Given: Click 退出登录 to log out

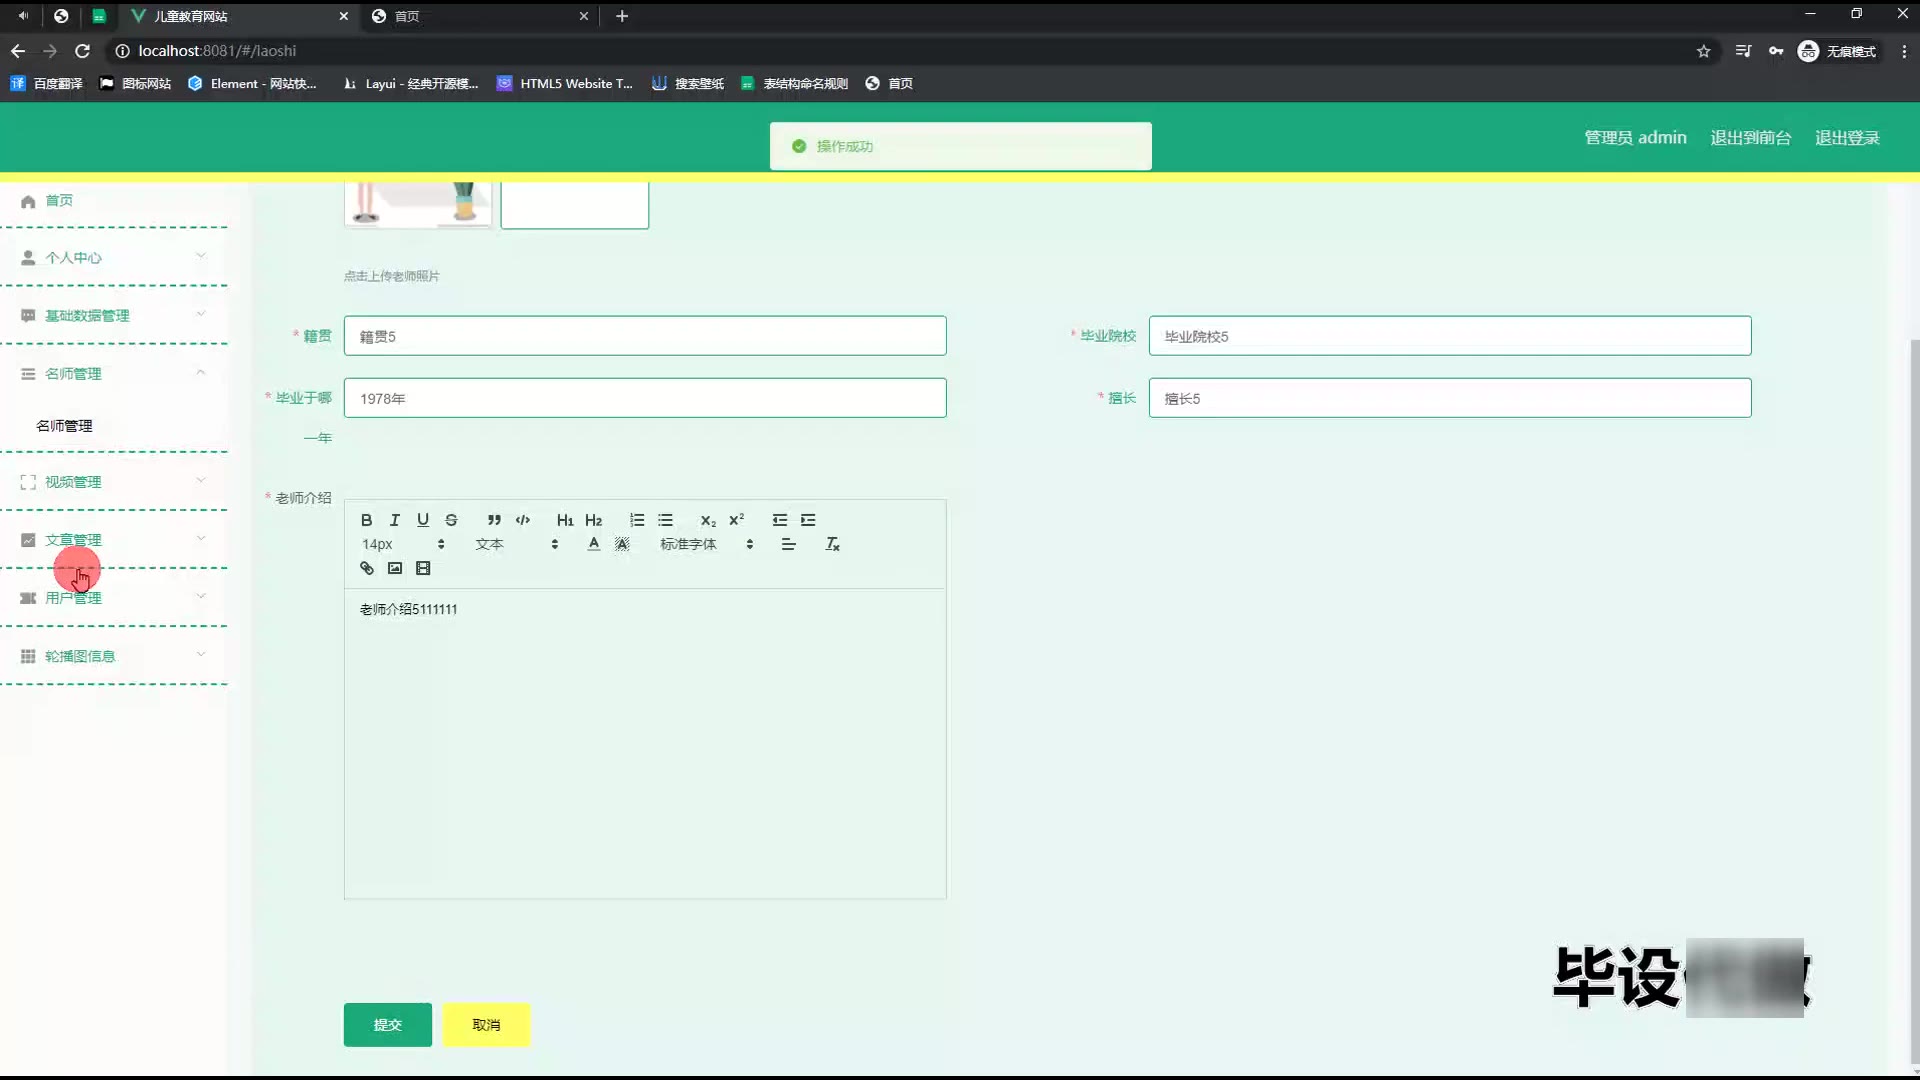Looking at the screenshot, I should click(x=1847, y=137).
